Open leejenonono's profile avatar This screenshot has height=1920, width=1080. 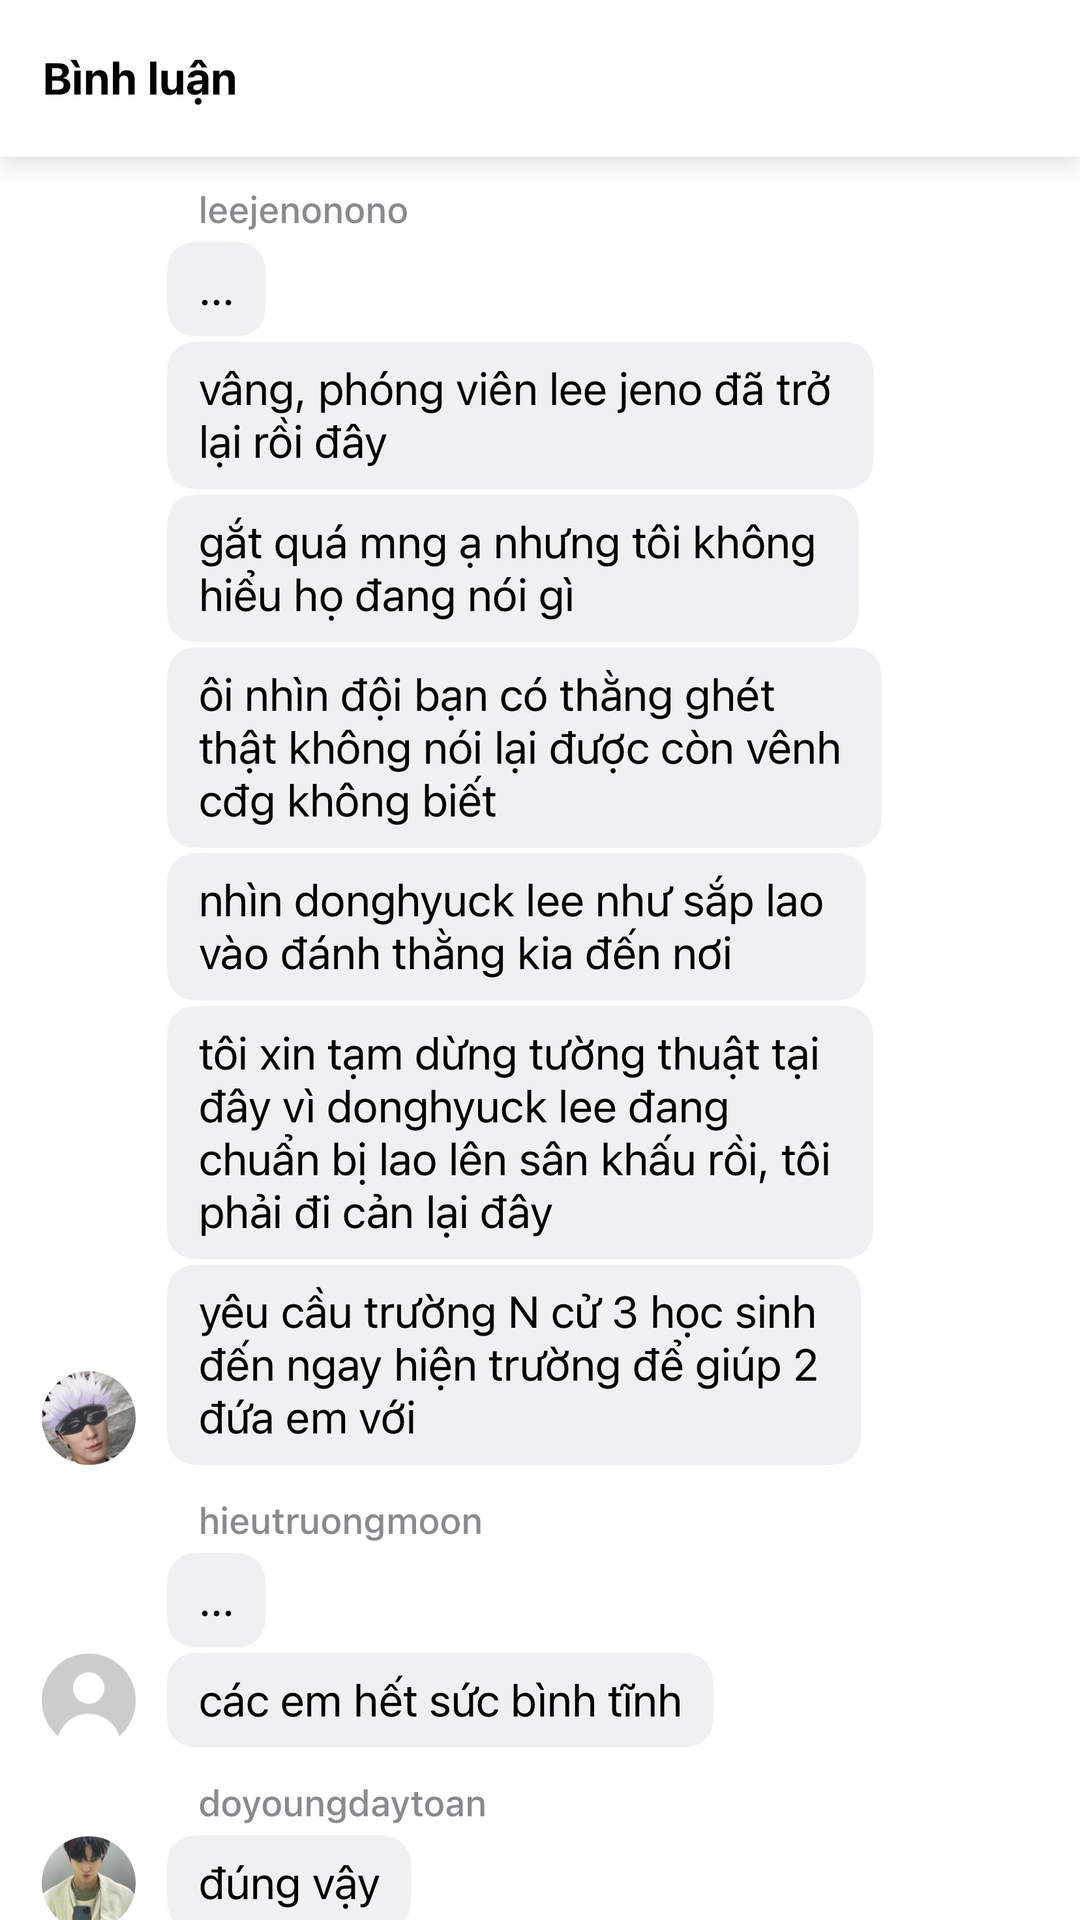click(x=89, y=1418)
